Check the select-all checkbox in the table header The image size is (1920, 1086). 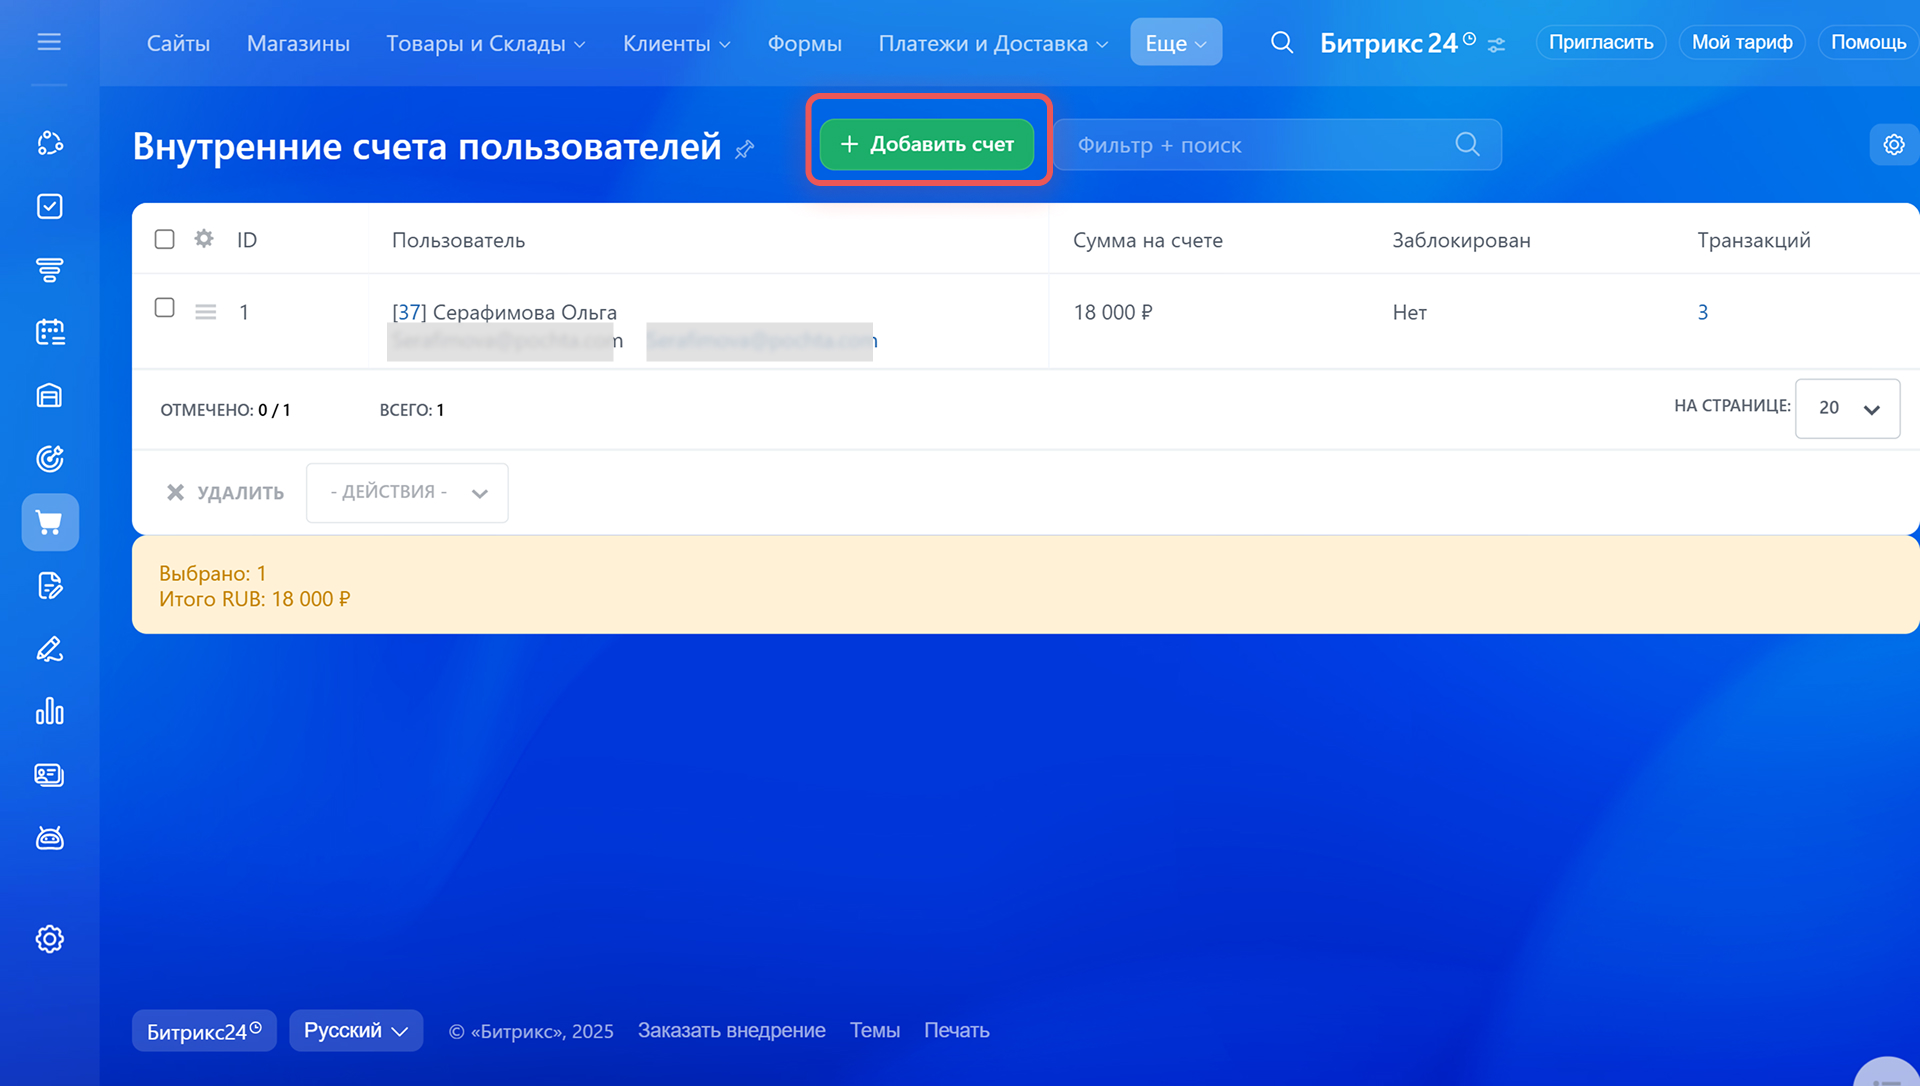[x=165, y=239]
